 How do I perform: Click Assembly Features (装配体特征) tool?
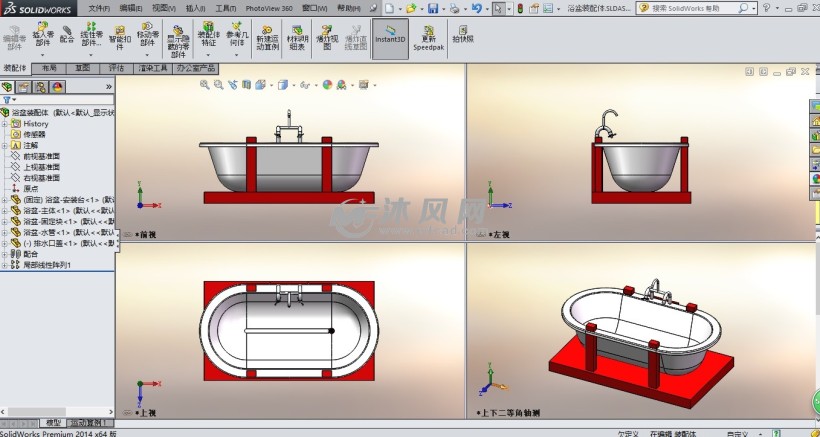click(x=208, y=34)
